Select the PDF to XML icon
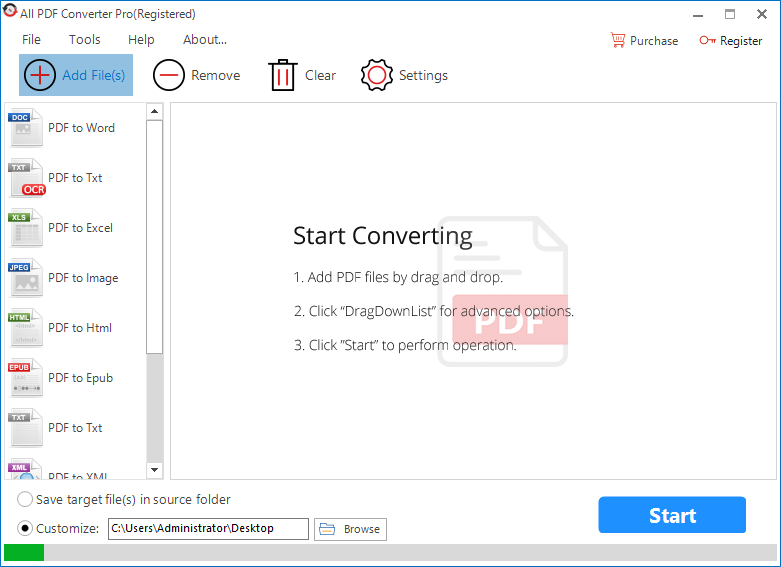 click(25, 469)
